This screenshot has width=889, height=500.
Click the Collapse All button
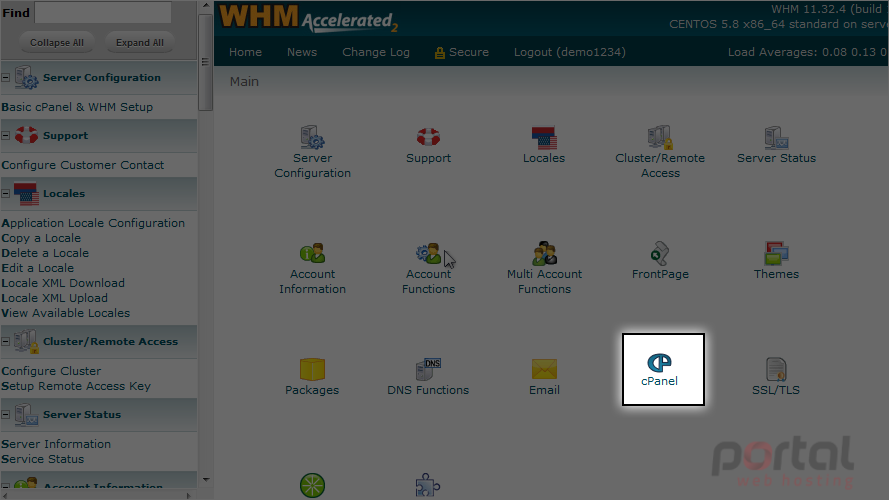click(57, 43)
